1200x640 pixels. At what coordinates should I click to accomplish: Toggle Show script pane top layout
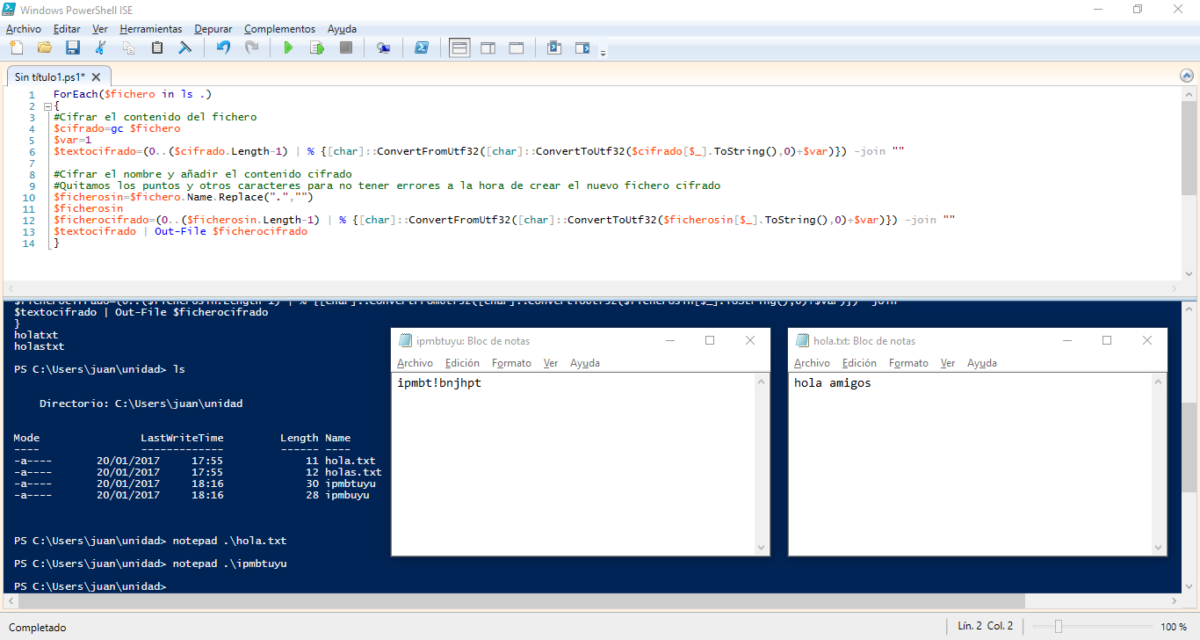pos(459,47)
